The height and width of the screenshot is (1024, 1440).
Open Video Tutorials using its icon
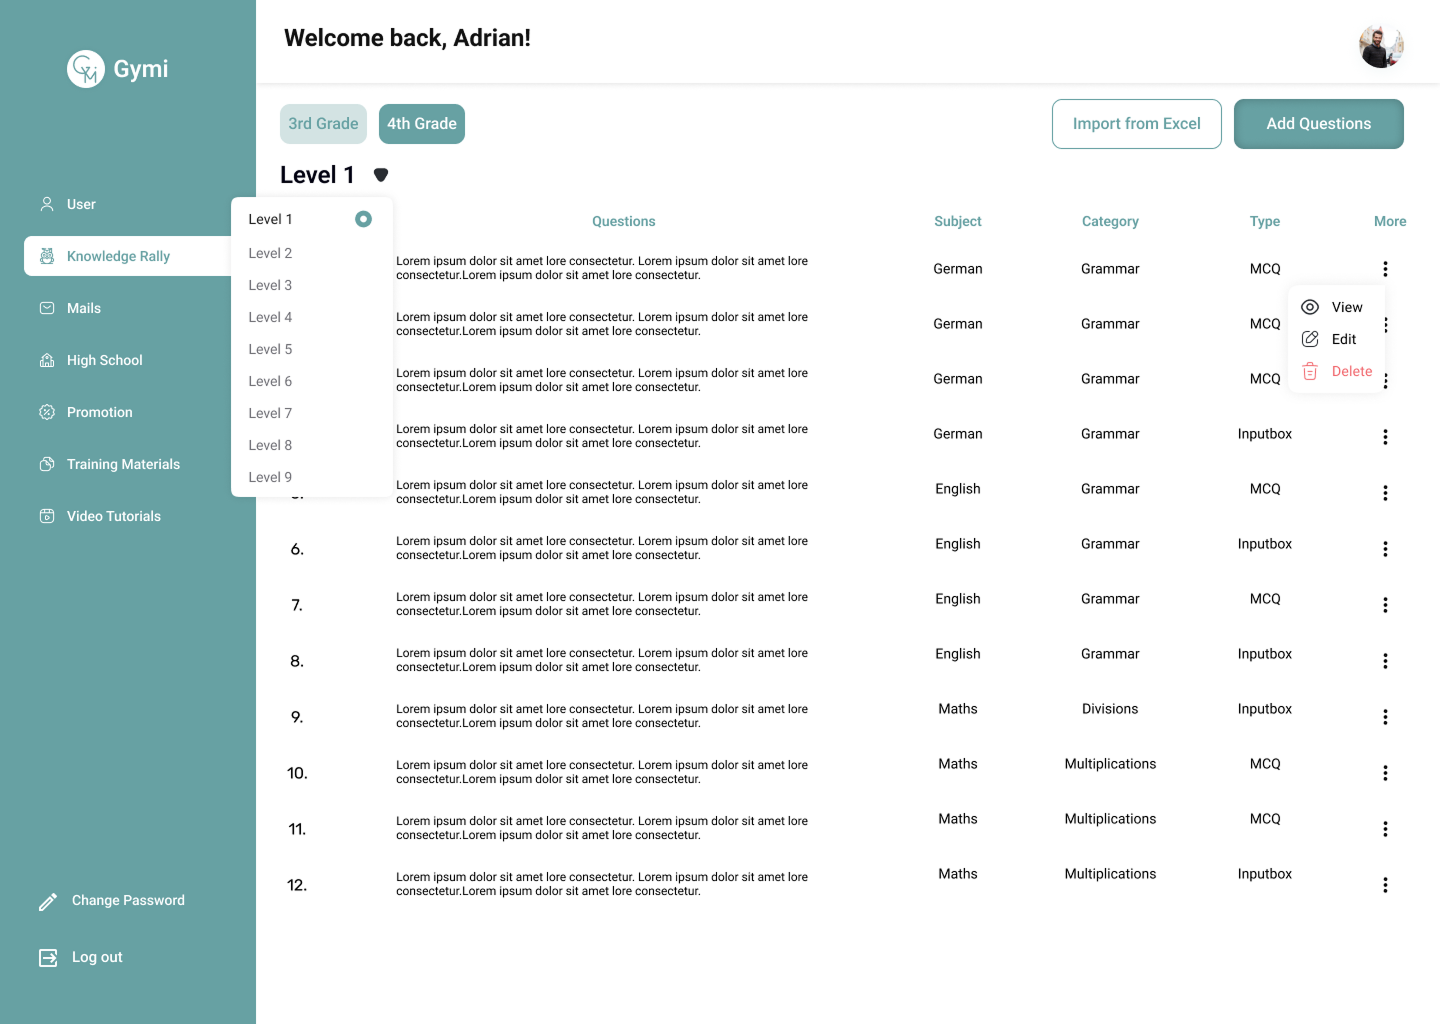pos(47,516)
